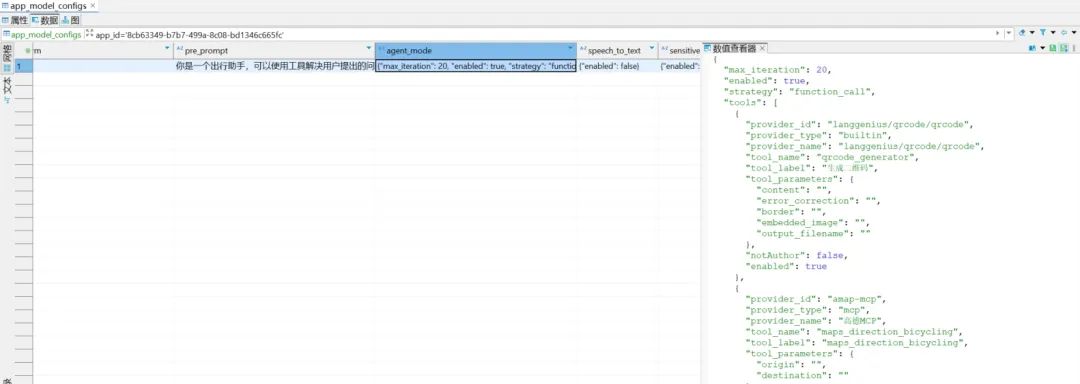Open the pre_prompt column filter dropdown
Viewport: 1080px width, 384px height.
[368, 48]
